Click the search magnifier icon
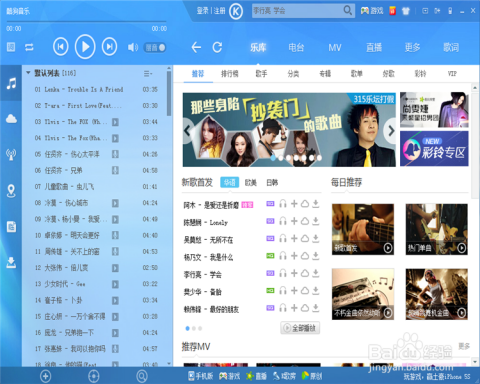This screenshot has height=384, width=480. (347, 11)
